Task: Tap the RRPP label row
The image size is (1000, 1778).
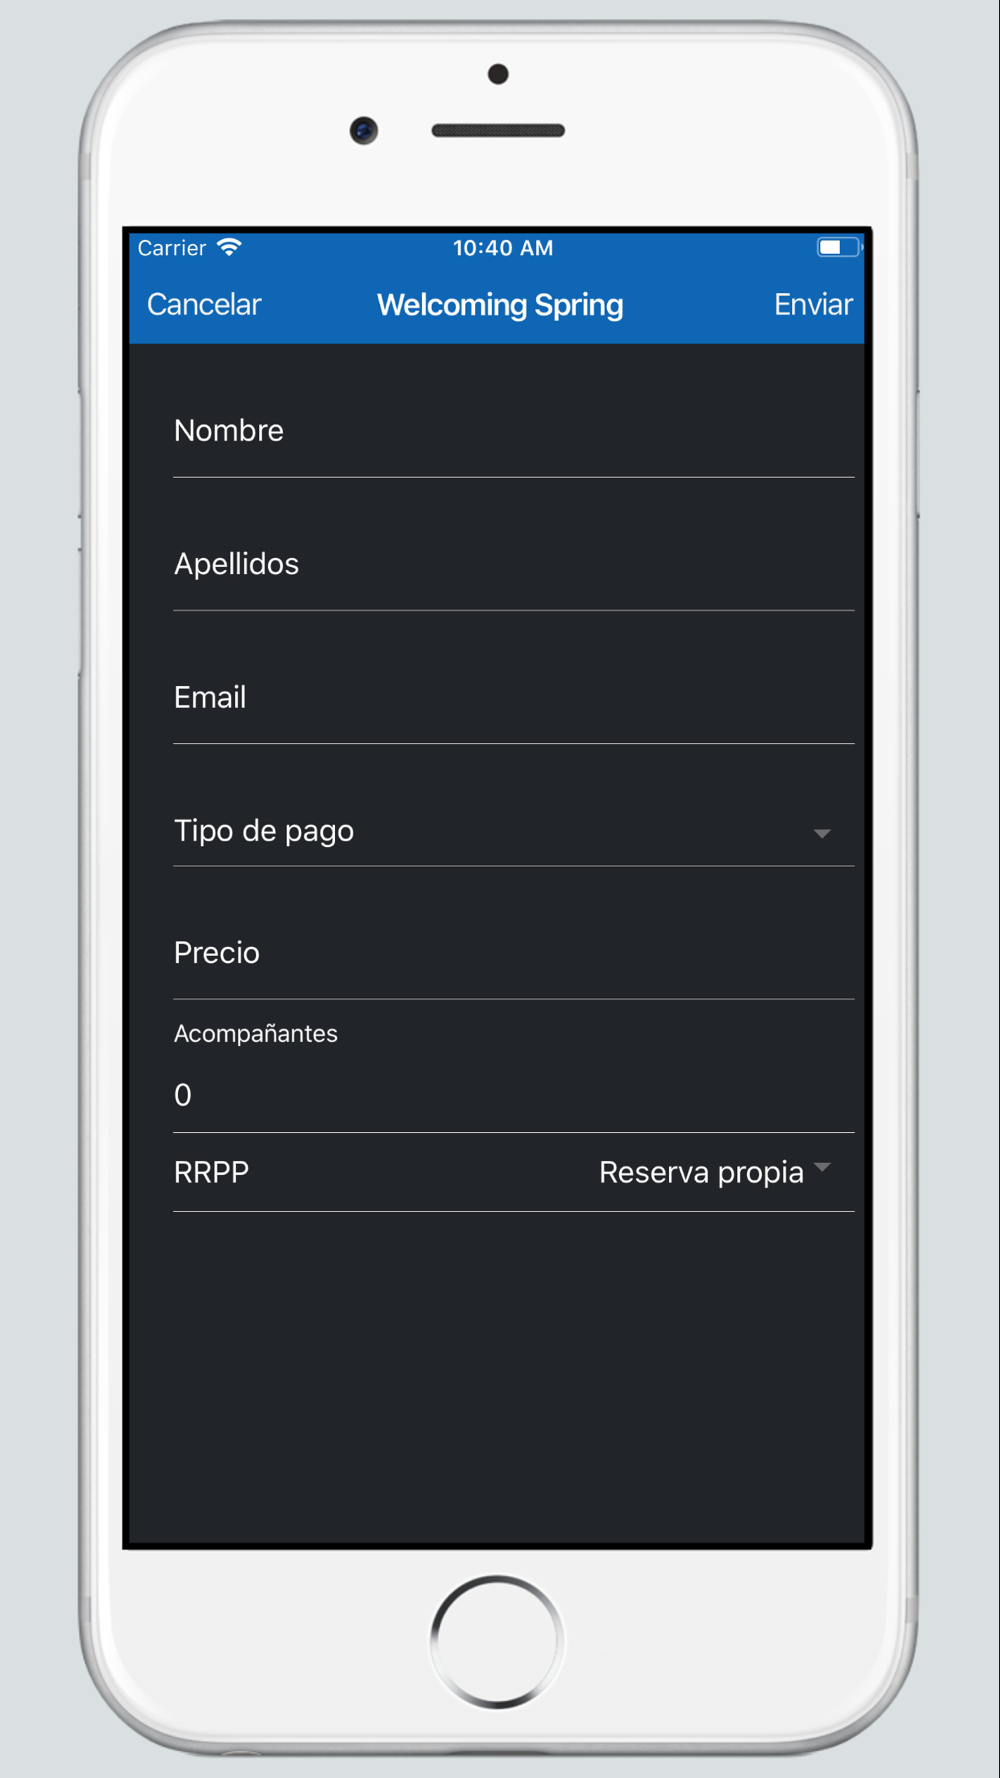Action: (514, 1172)
